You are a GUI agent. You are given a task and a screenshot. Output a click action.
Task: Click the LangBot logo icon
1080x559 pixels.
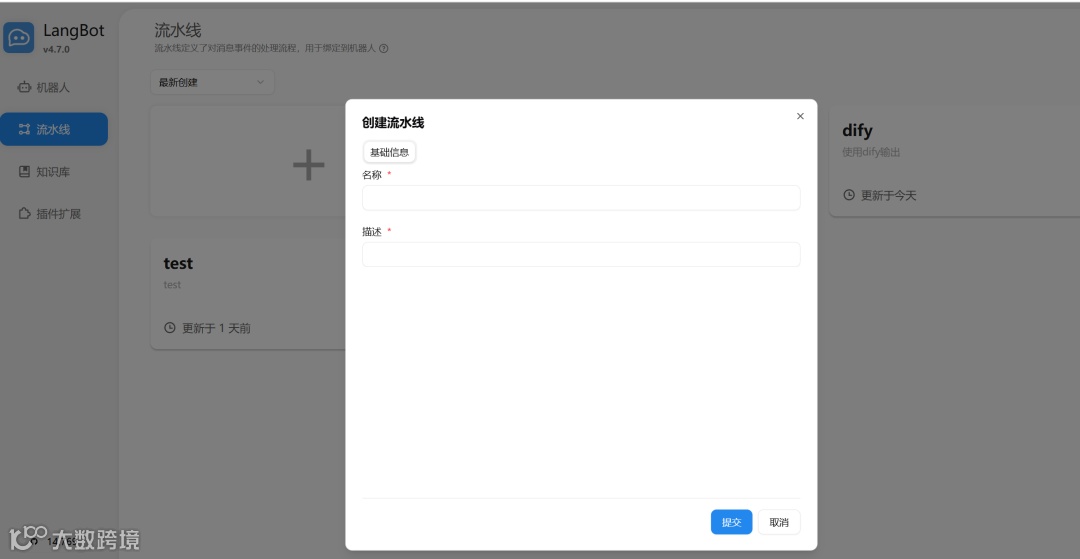(x=19, y=37)
